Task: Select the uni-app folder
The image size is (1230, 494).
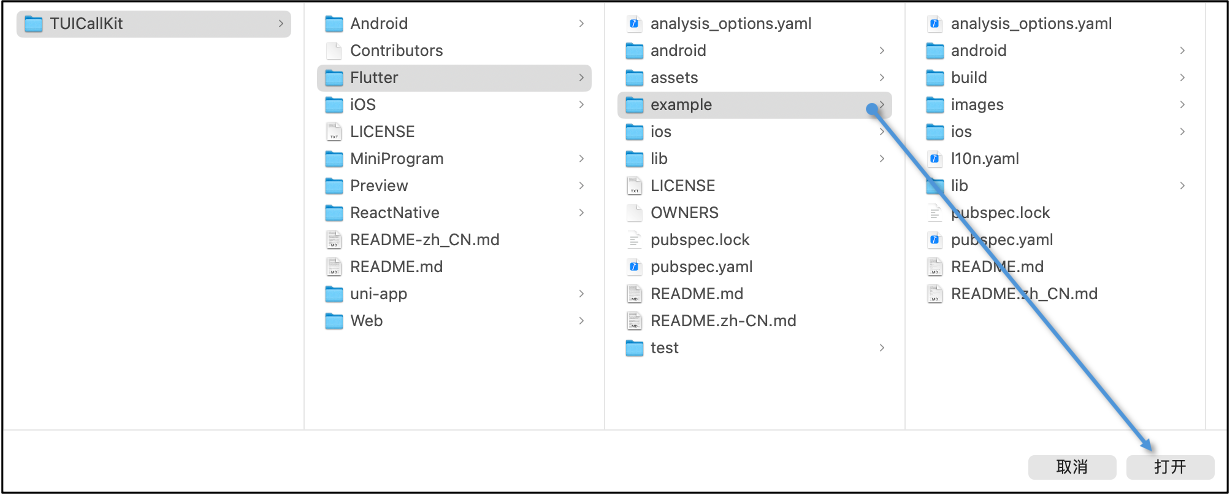Action: tap(378, 294)
